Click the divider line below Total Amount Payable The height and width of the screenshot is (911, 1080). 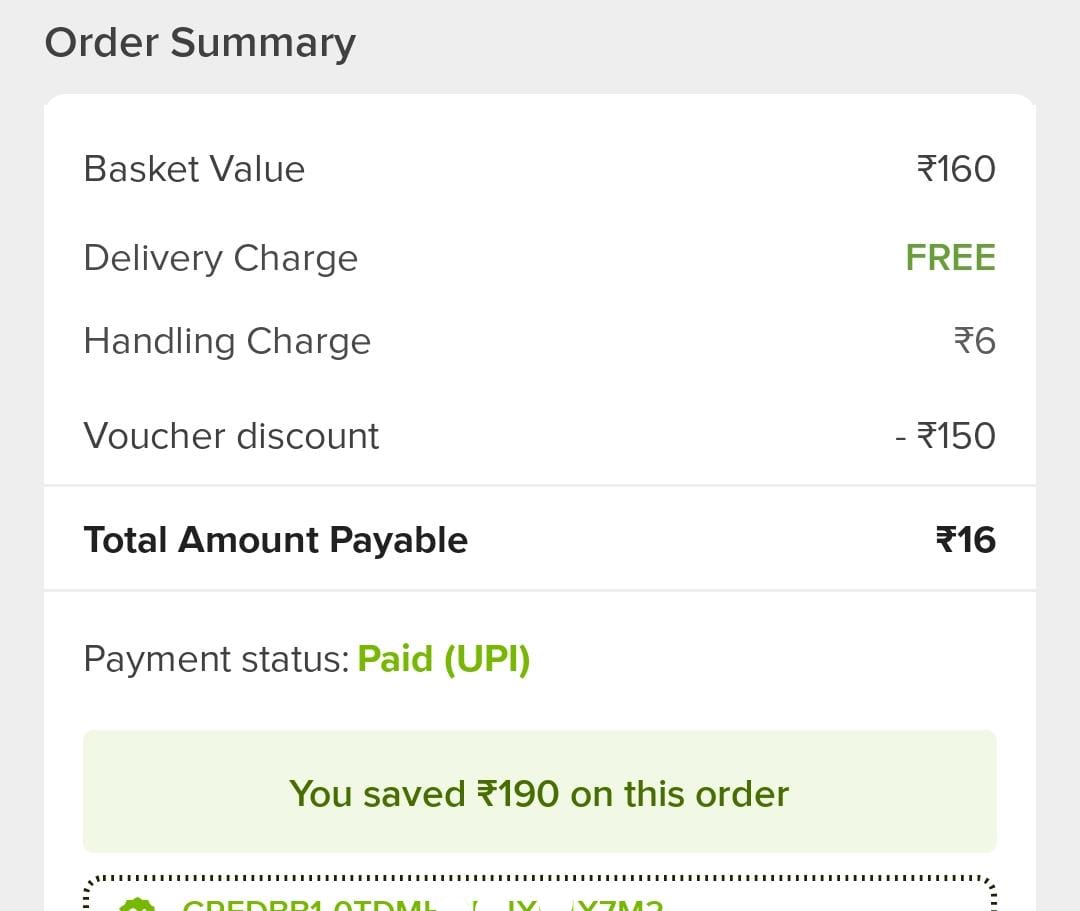coord(539,591)
